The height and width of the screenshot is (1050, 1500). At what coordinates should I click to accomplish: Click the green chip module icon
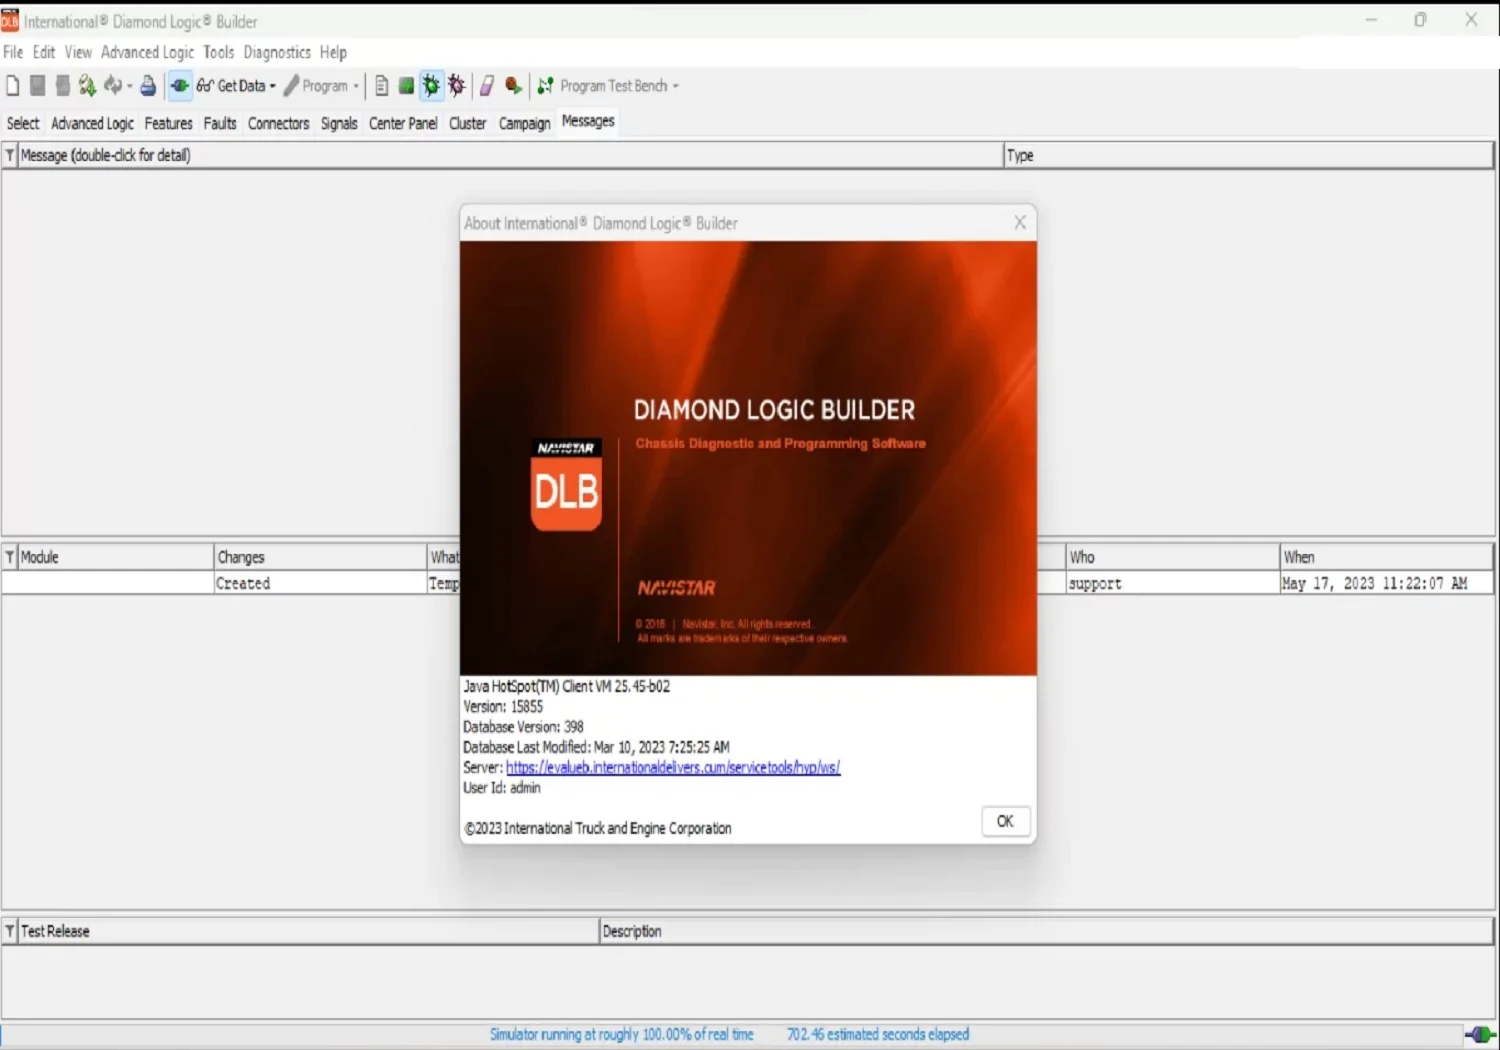coord(406,86)
